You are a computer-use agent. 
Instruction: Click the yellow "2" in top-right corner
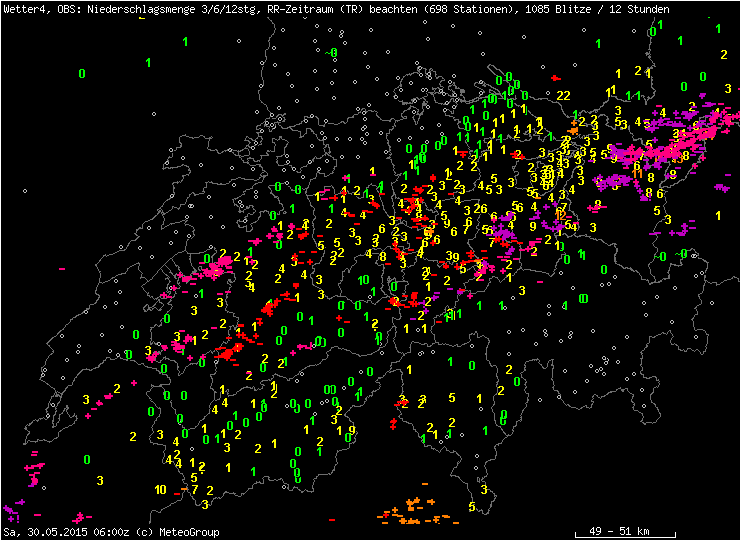coord(721,54)
